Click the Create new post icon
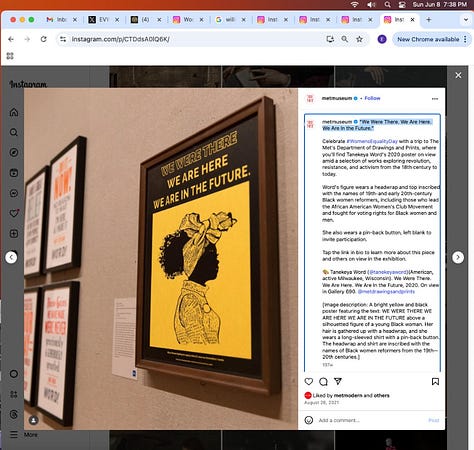 tap(14, 234)
